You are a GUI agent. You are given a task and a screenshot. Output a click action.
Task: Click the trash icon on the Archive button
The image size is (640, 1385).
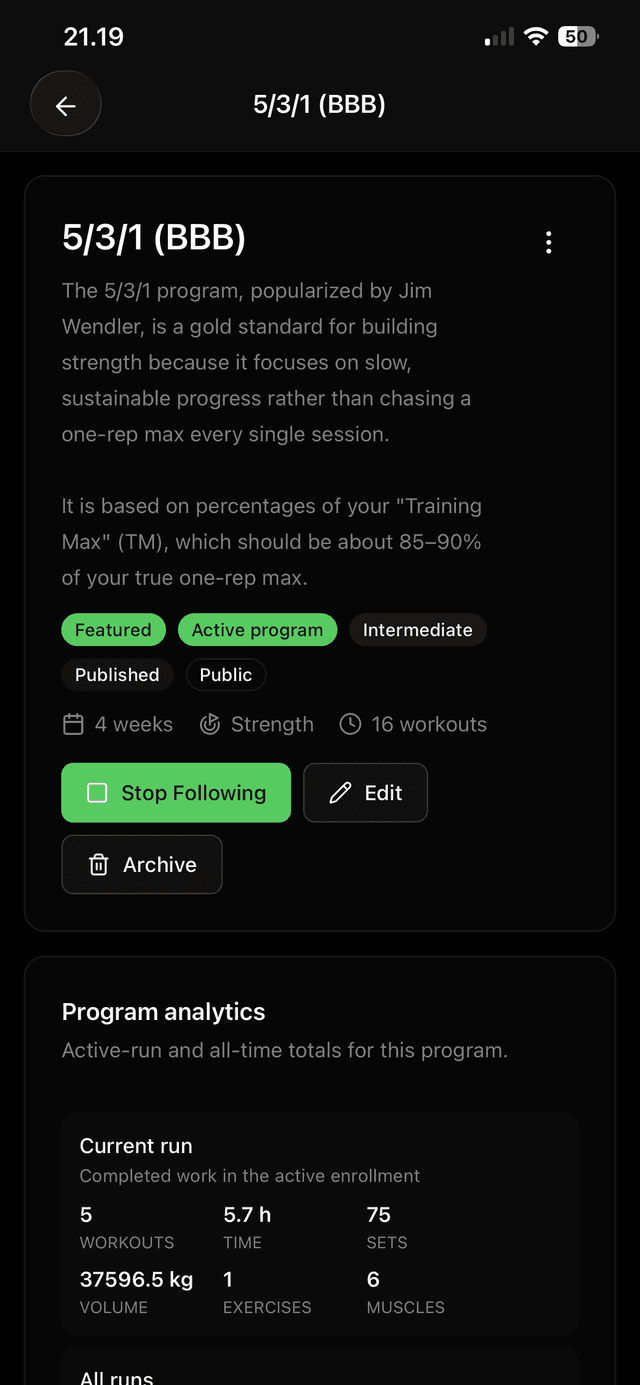pos(100,864)
